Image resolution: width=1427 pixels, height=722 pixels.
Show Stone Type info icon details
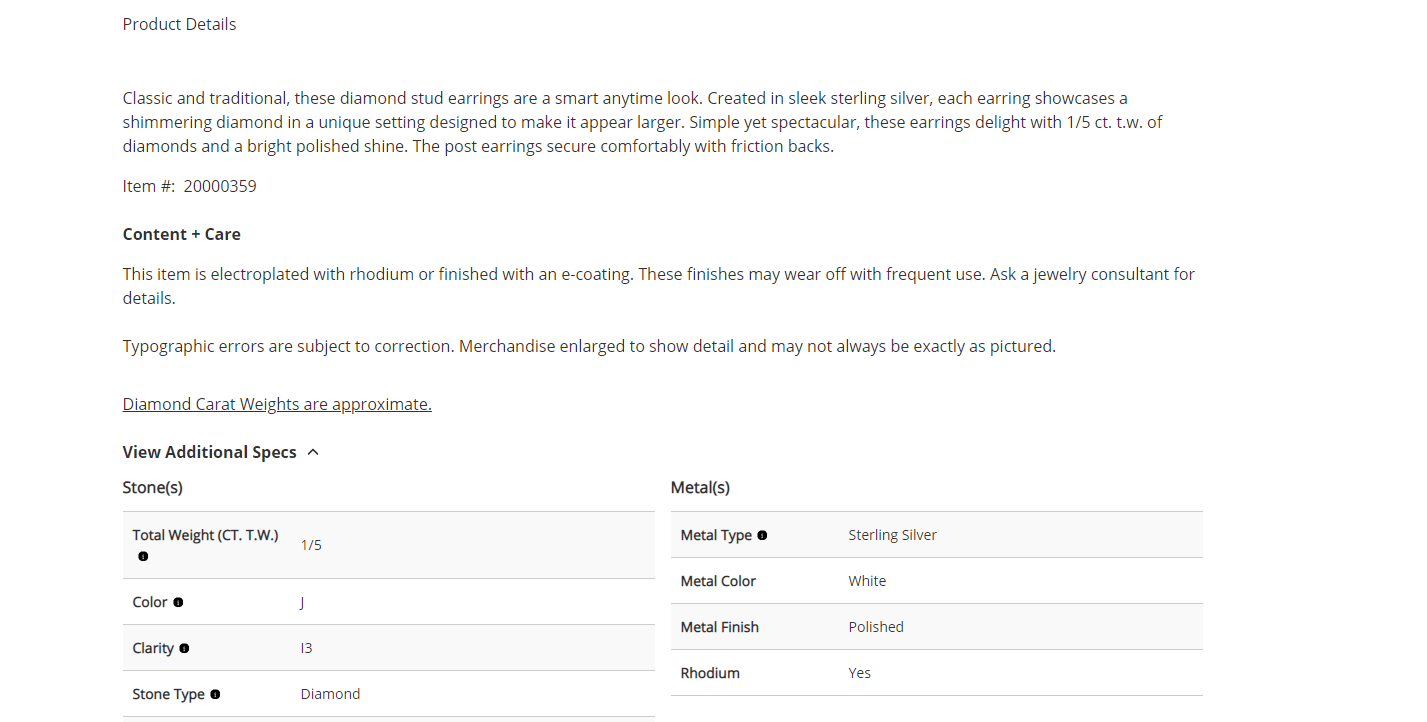click(x=215, y=694)
